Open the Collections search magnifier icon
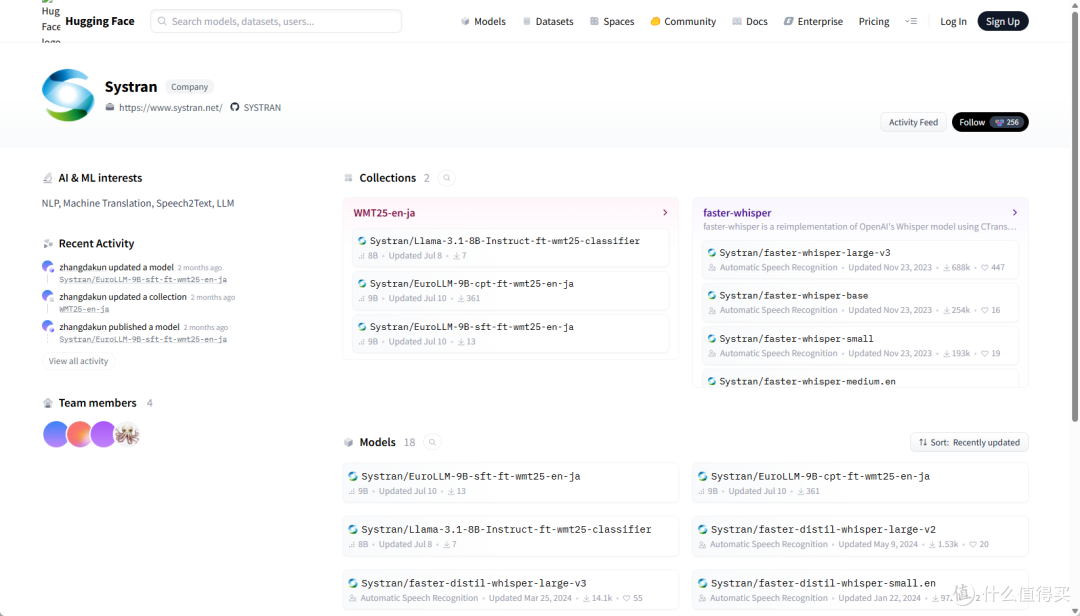This screenshot has width=1080, height=616. click(x=447, y=178)
